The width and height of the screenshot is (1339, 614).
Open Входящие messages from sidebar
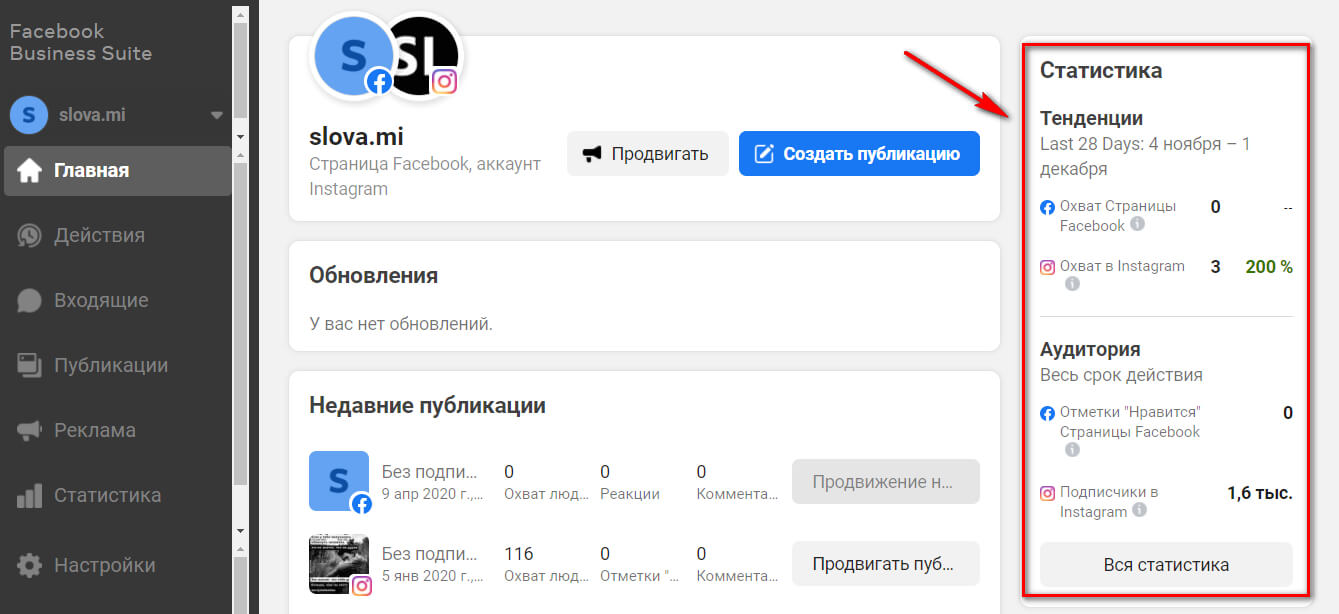[x=31, y=300]
